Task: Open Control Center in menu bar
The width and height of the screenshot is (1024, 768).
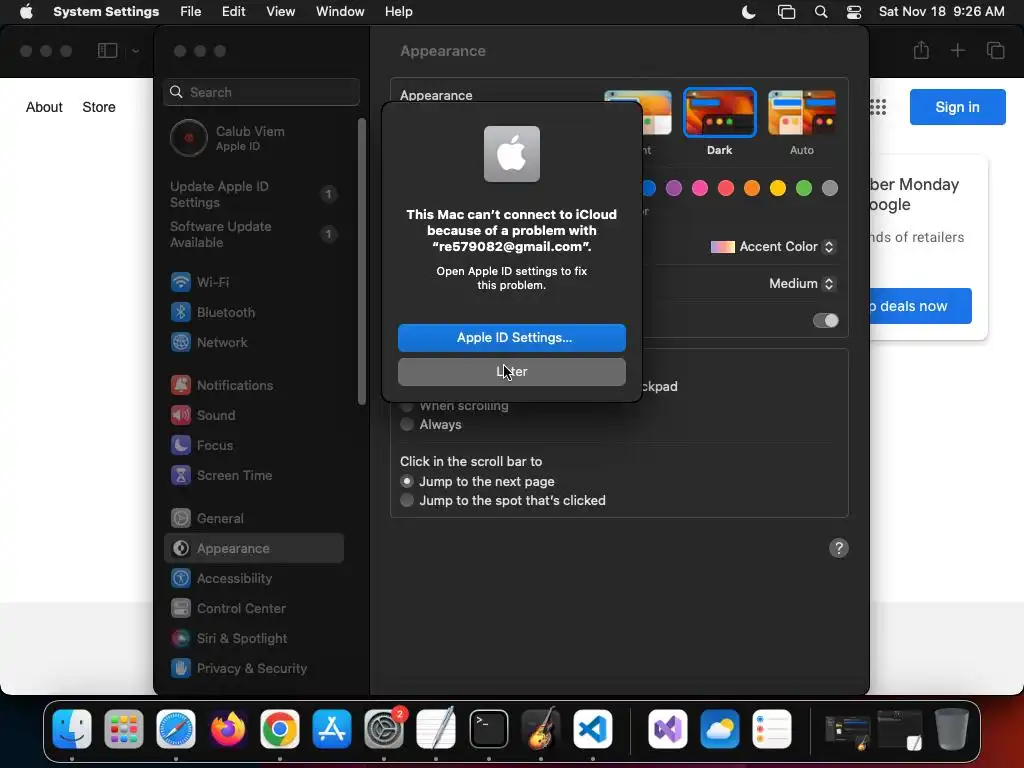Action: (x=854, y=12)
